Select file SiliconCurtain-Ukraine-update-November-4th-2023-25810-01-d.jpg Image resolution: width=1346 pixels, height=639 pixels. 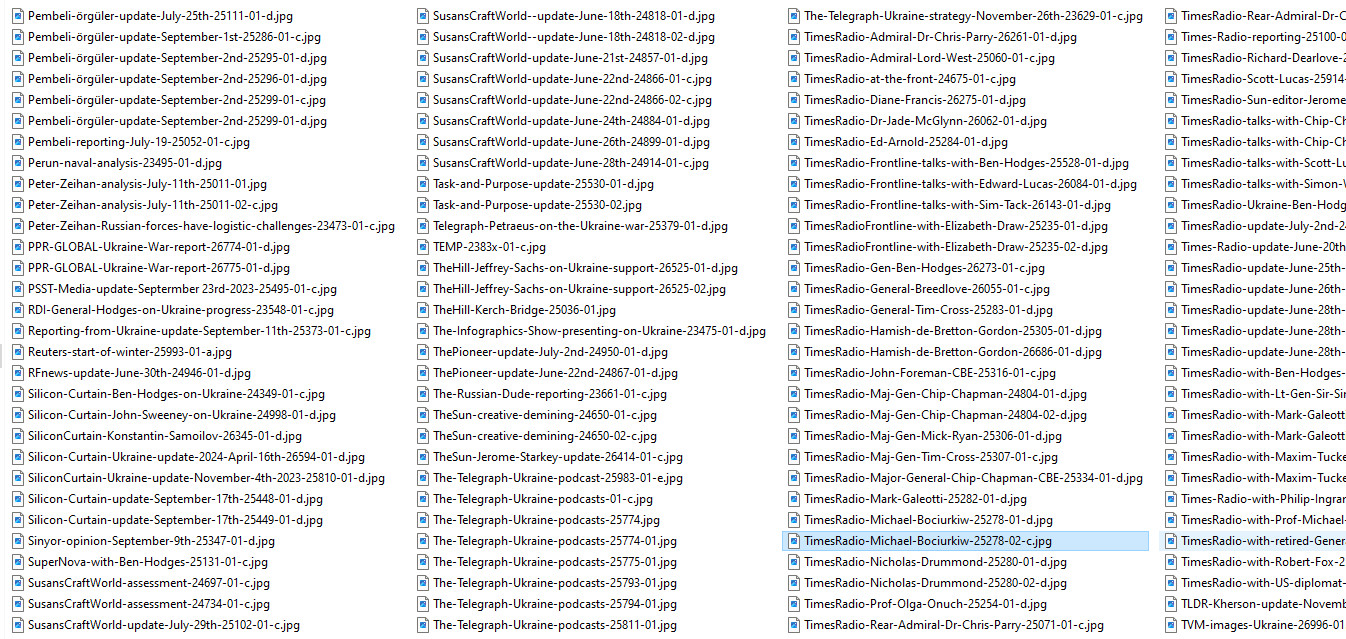(206, 478)
